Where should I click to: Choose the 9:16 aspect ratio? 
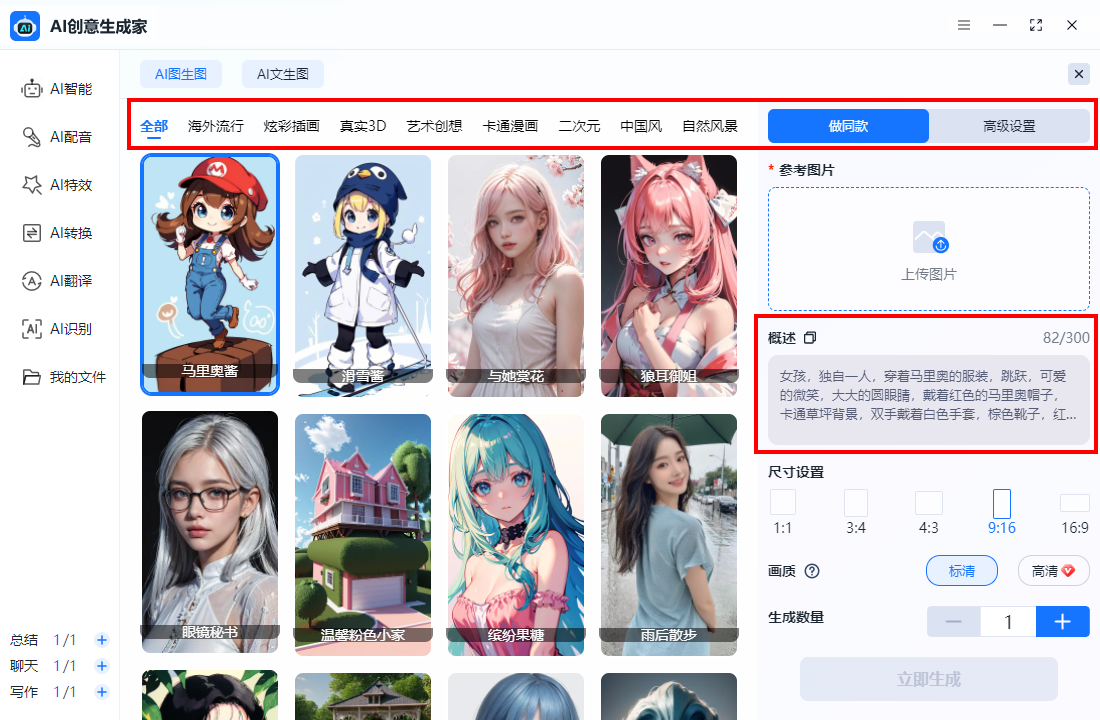pyautogui.click(x=1002, y=513)
